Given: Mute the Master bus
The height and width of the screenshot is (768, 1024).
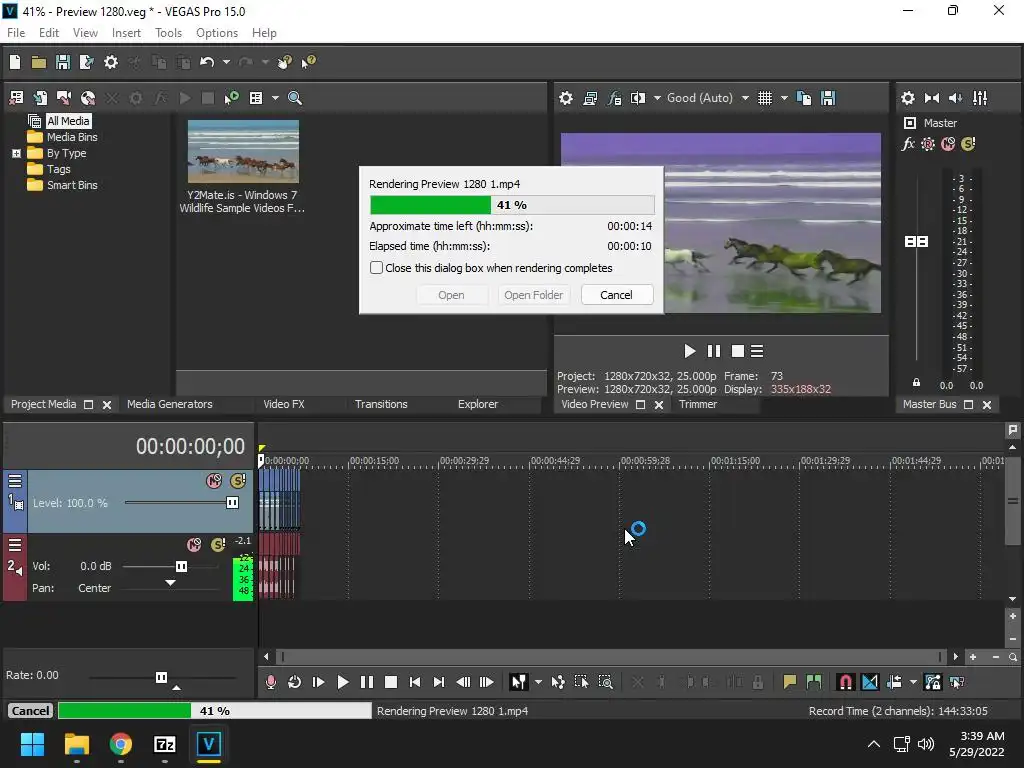Looking at the screenshot, I should 948,144.
